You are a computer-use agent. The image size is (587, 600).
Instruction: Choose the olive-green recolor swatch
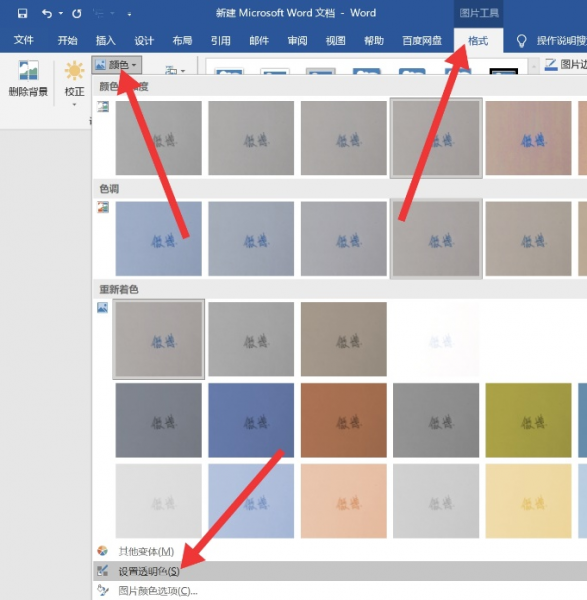[528, 420]
